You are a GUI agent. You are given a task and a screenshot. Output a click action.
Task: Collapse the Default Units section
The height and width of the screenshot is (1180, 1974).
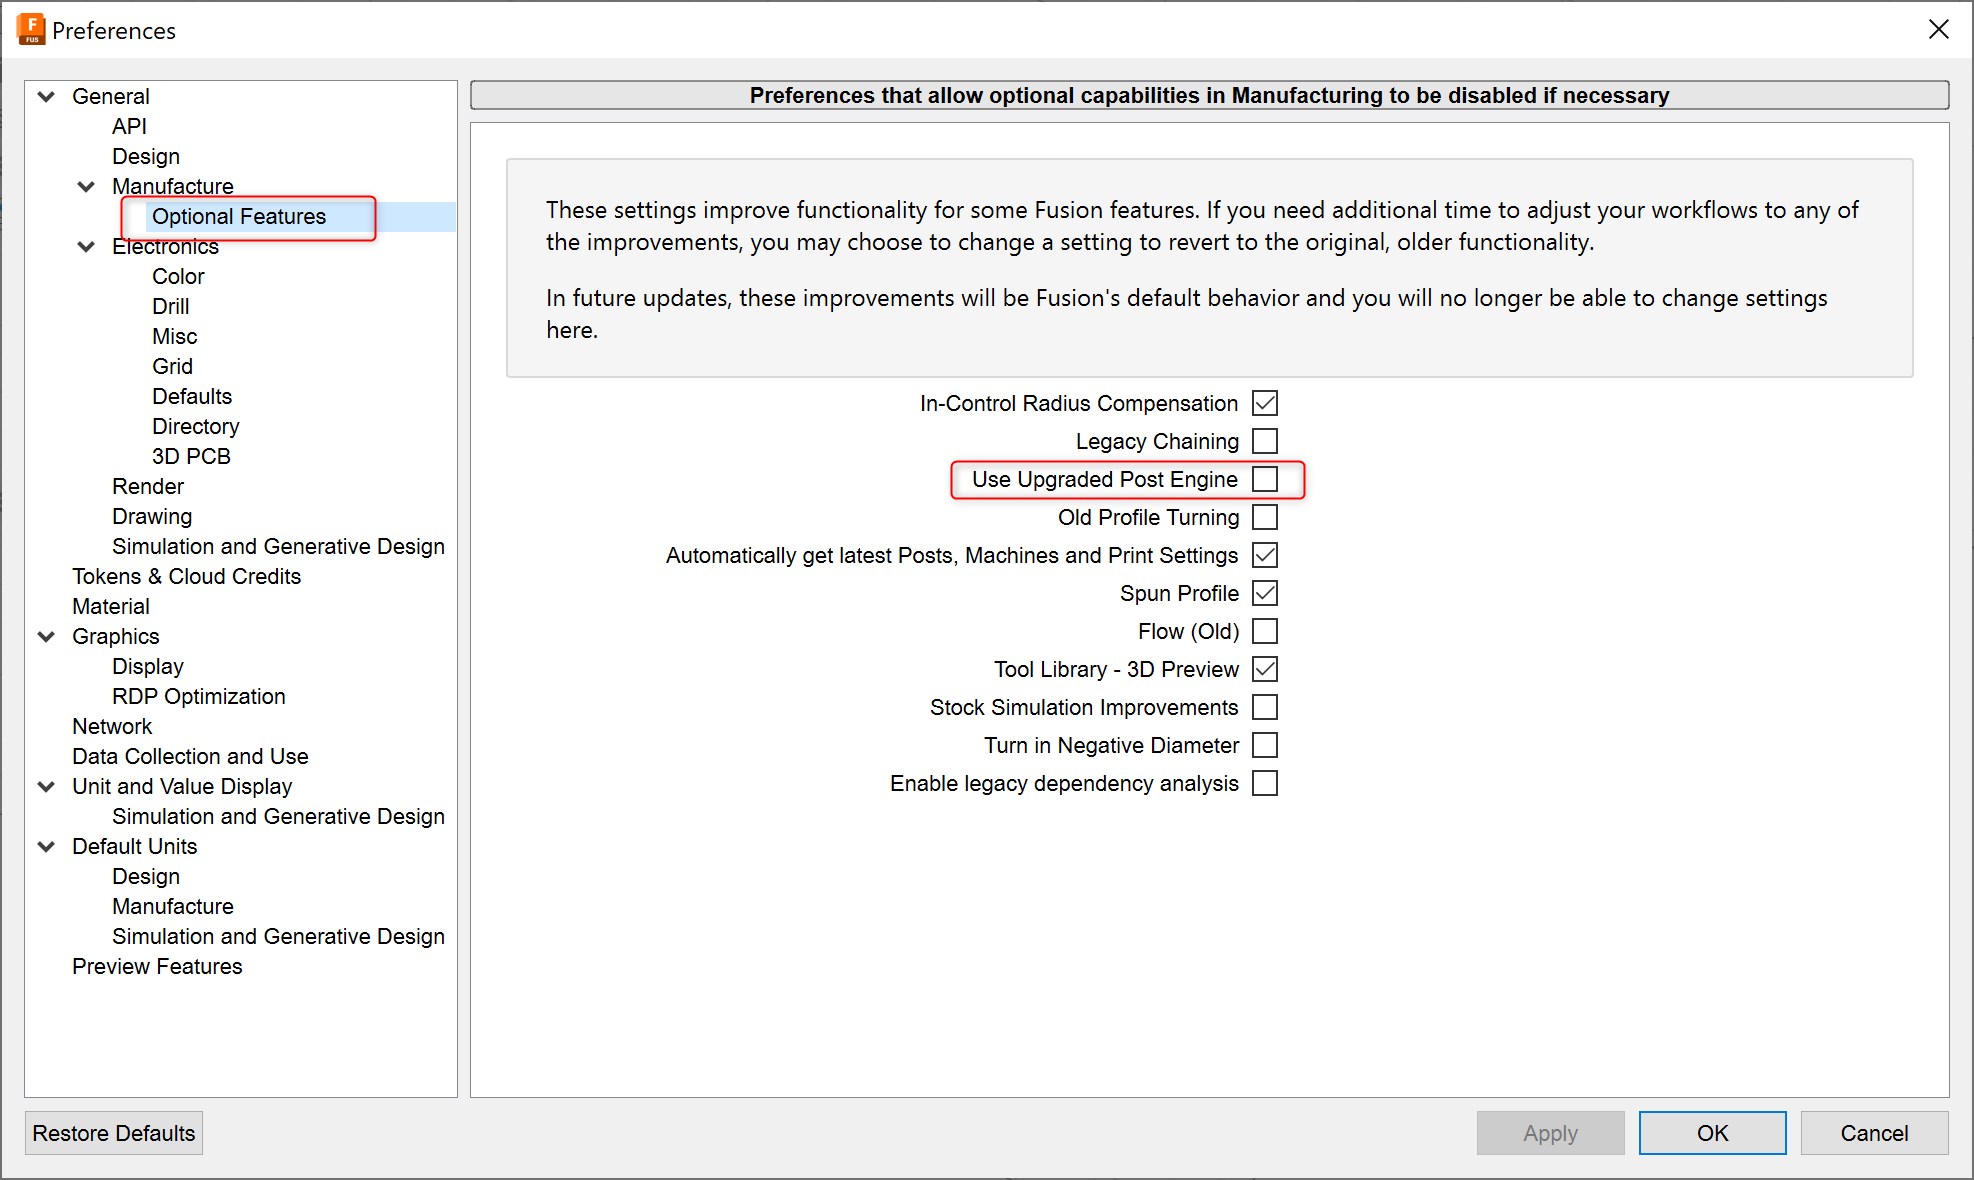[x=46, y=846]
